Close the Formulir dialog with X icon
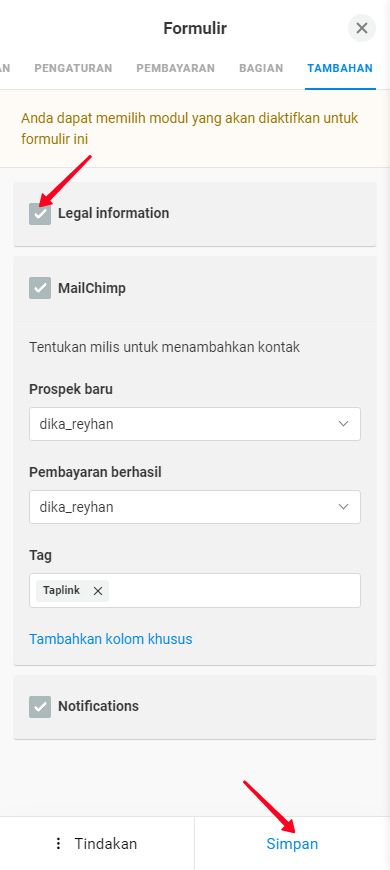The width and height of the screenshot is (390, 870). coord(362,28)
